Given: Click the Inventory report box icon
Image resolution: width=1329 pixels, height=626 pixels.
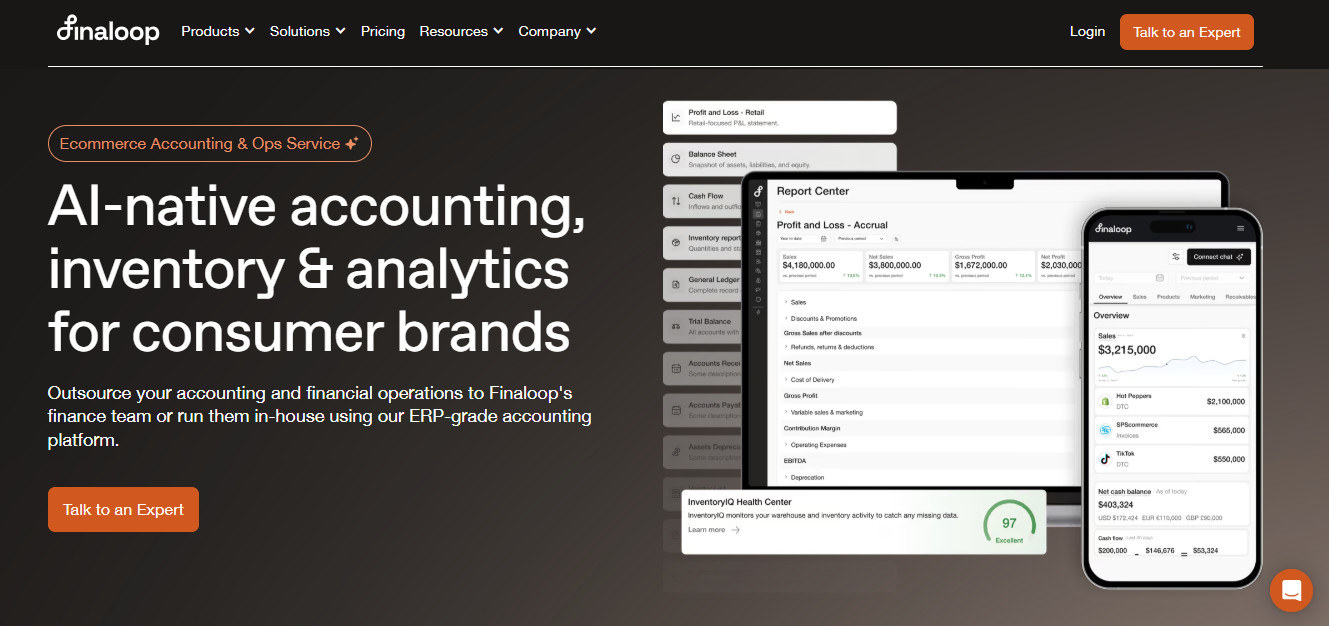Looking at the screenshot, I should point(676,242).
